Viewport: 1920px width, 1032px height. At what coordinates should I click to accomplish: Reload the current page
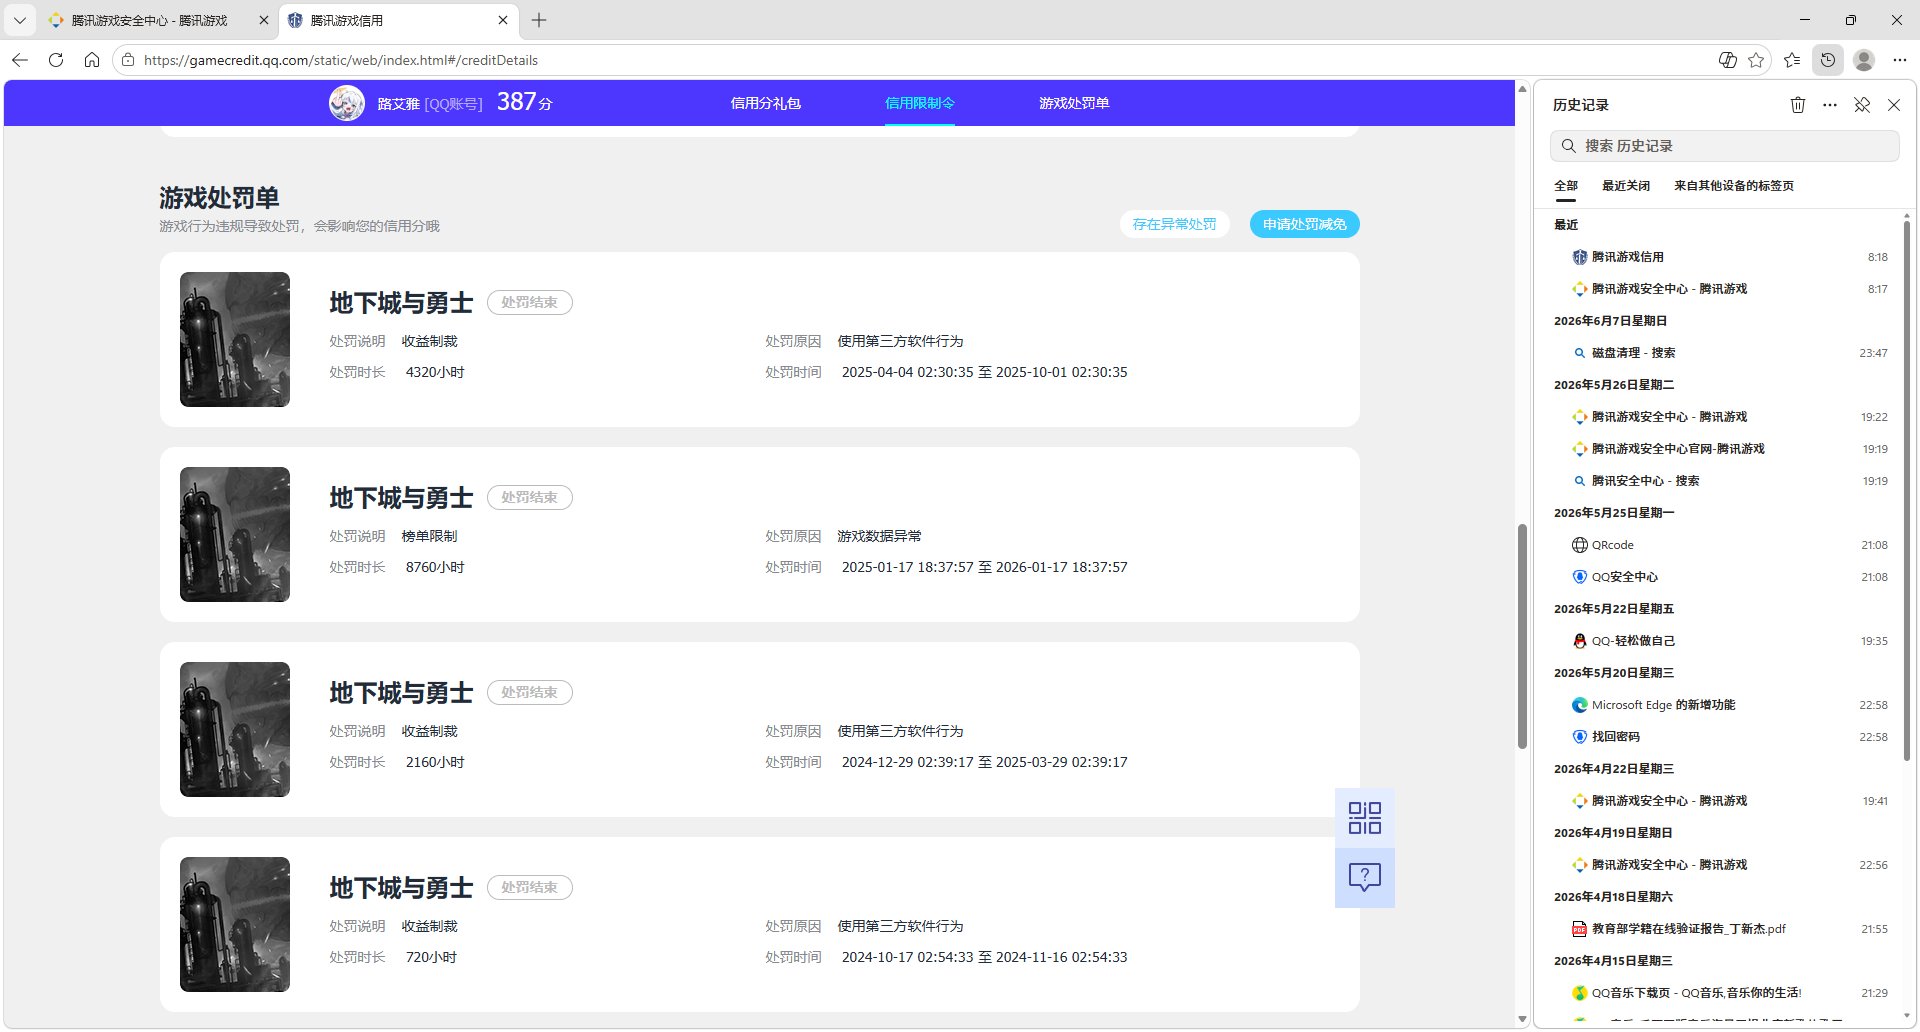(x=56, y=60)
